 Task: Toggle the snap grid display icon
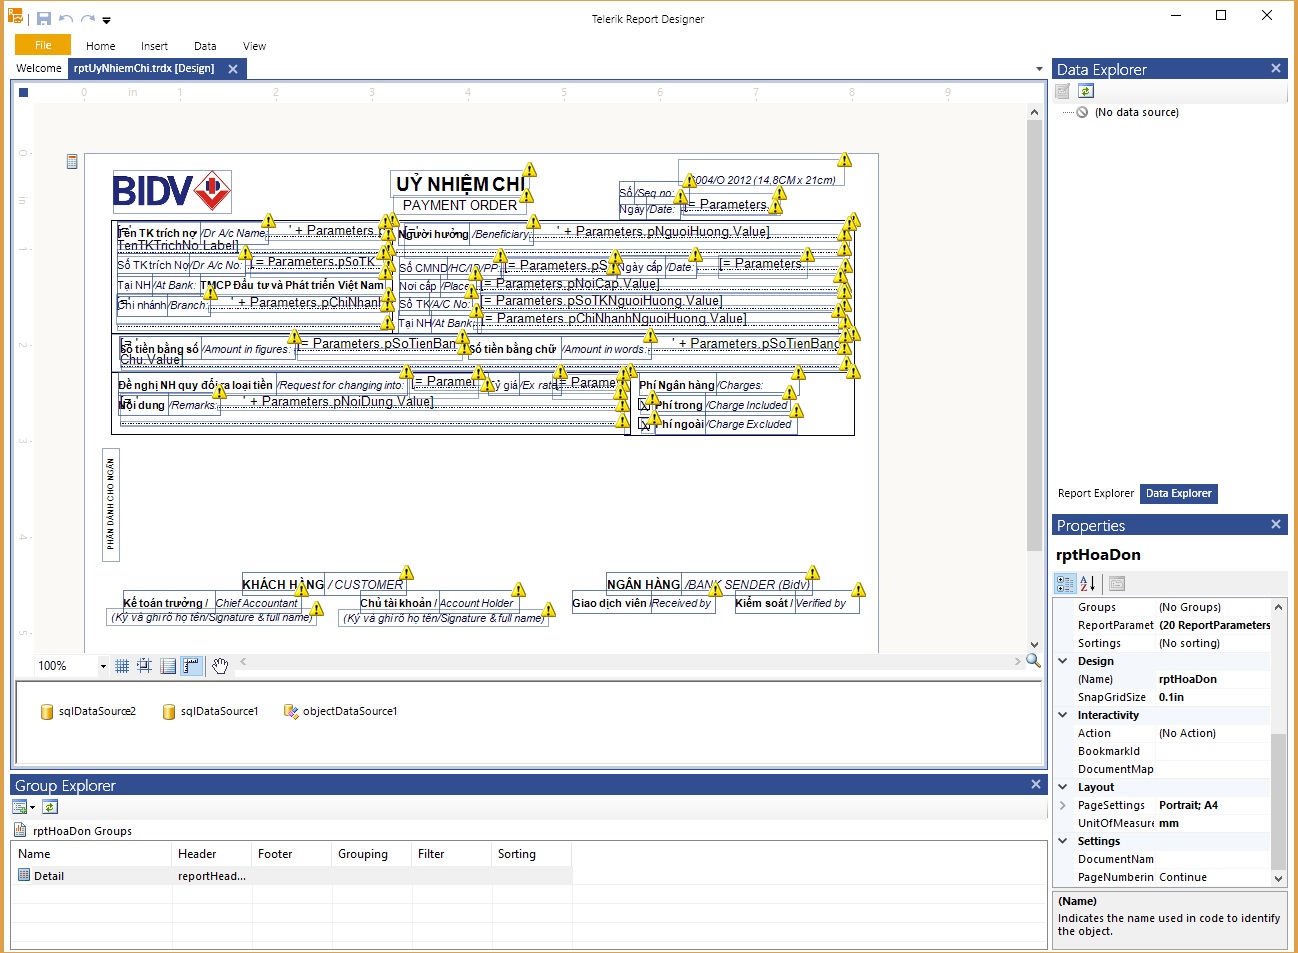click(122, 666)
